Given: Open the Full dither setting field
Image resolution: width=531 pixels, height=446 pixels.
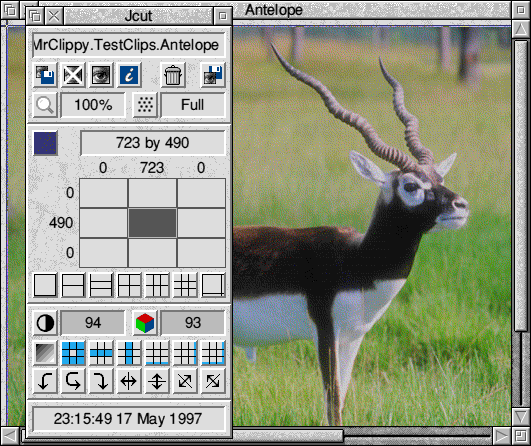Looking at the screenshot, I should [x=193, y=105].
